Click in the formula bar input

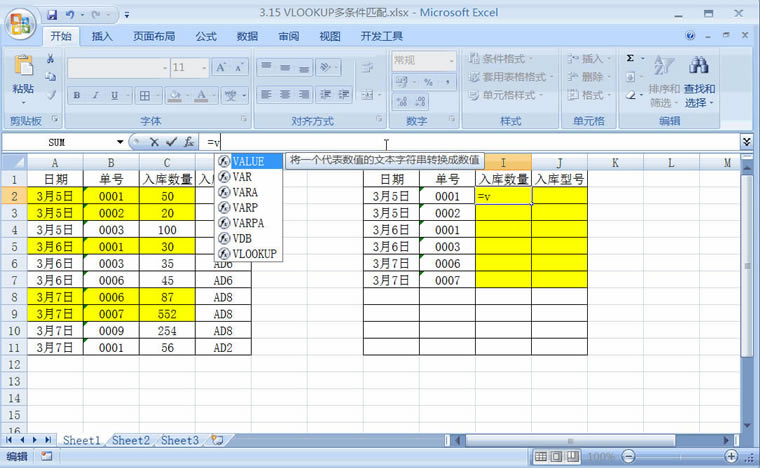click(468, 142)
